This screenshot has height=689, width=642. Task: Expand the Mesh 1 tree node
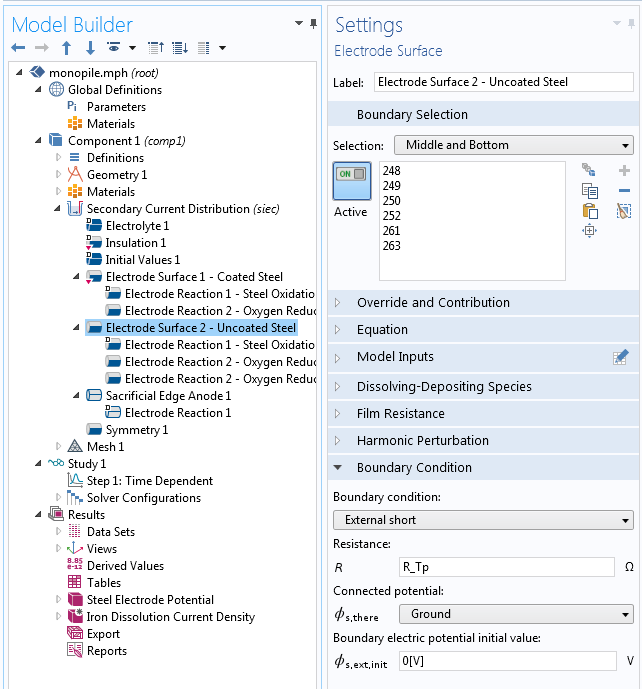pos(58,446)
